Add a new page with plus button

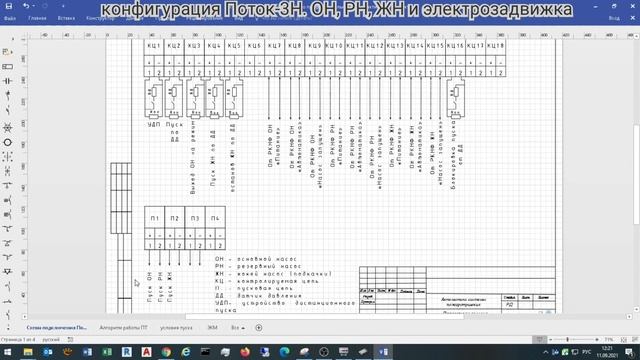click(x=259, y=328)
